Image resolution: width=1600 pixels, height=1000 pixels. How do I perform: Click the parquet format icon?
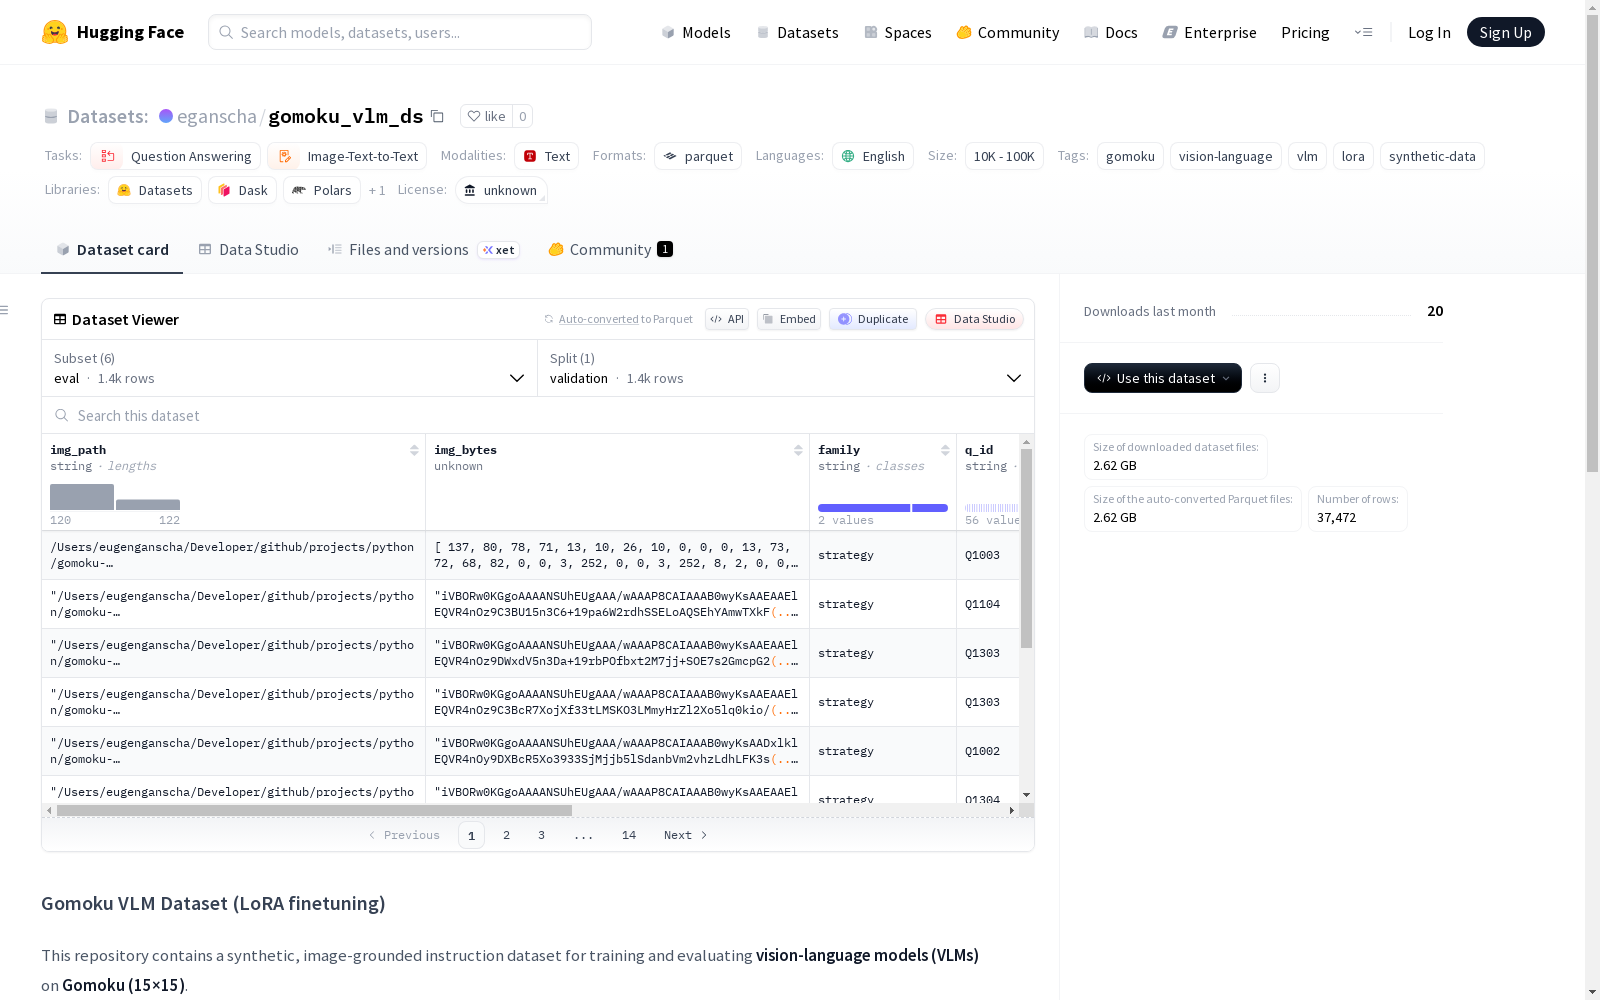[670, 156]
